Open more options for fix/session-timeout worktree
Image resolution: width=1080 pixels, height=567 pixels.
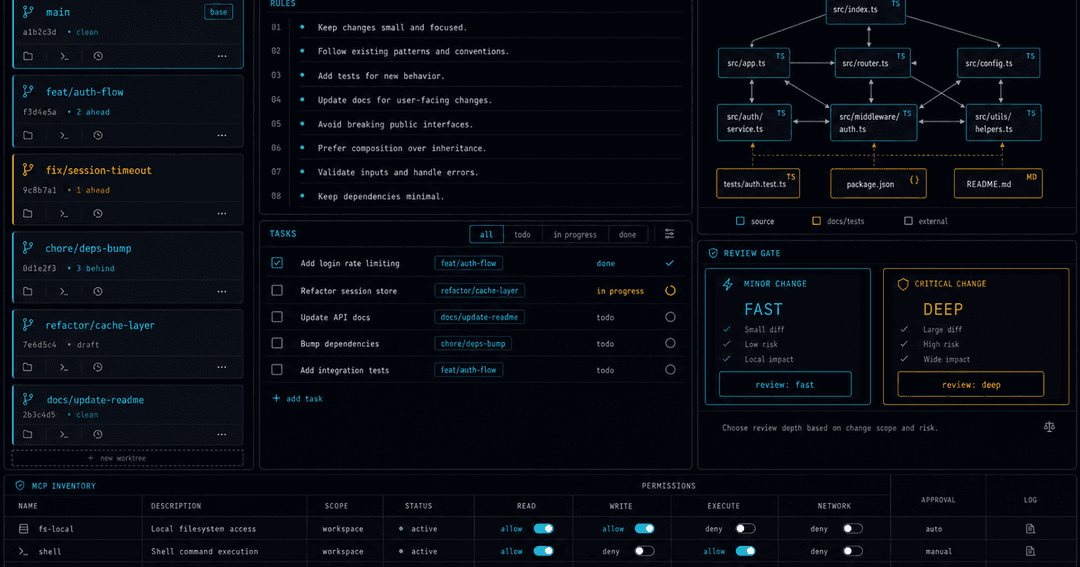tap(222, 214)
